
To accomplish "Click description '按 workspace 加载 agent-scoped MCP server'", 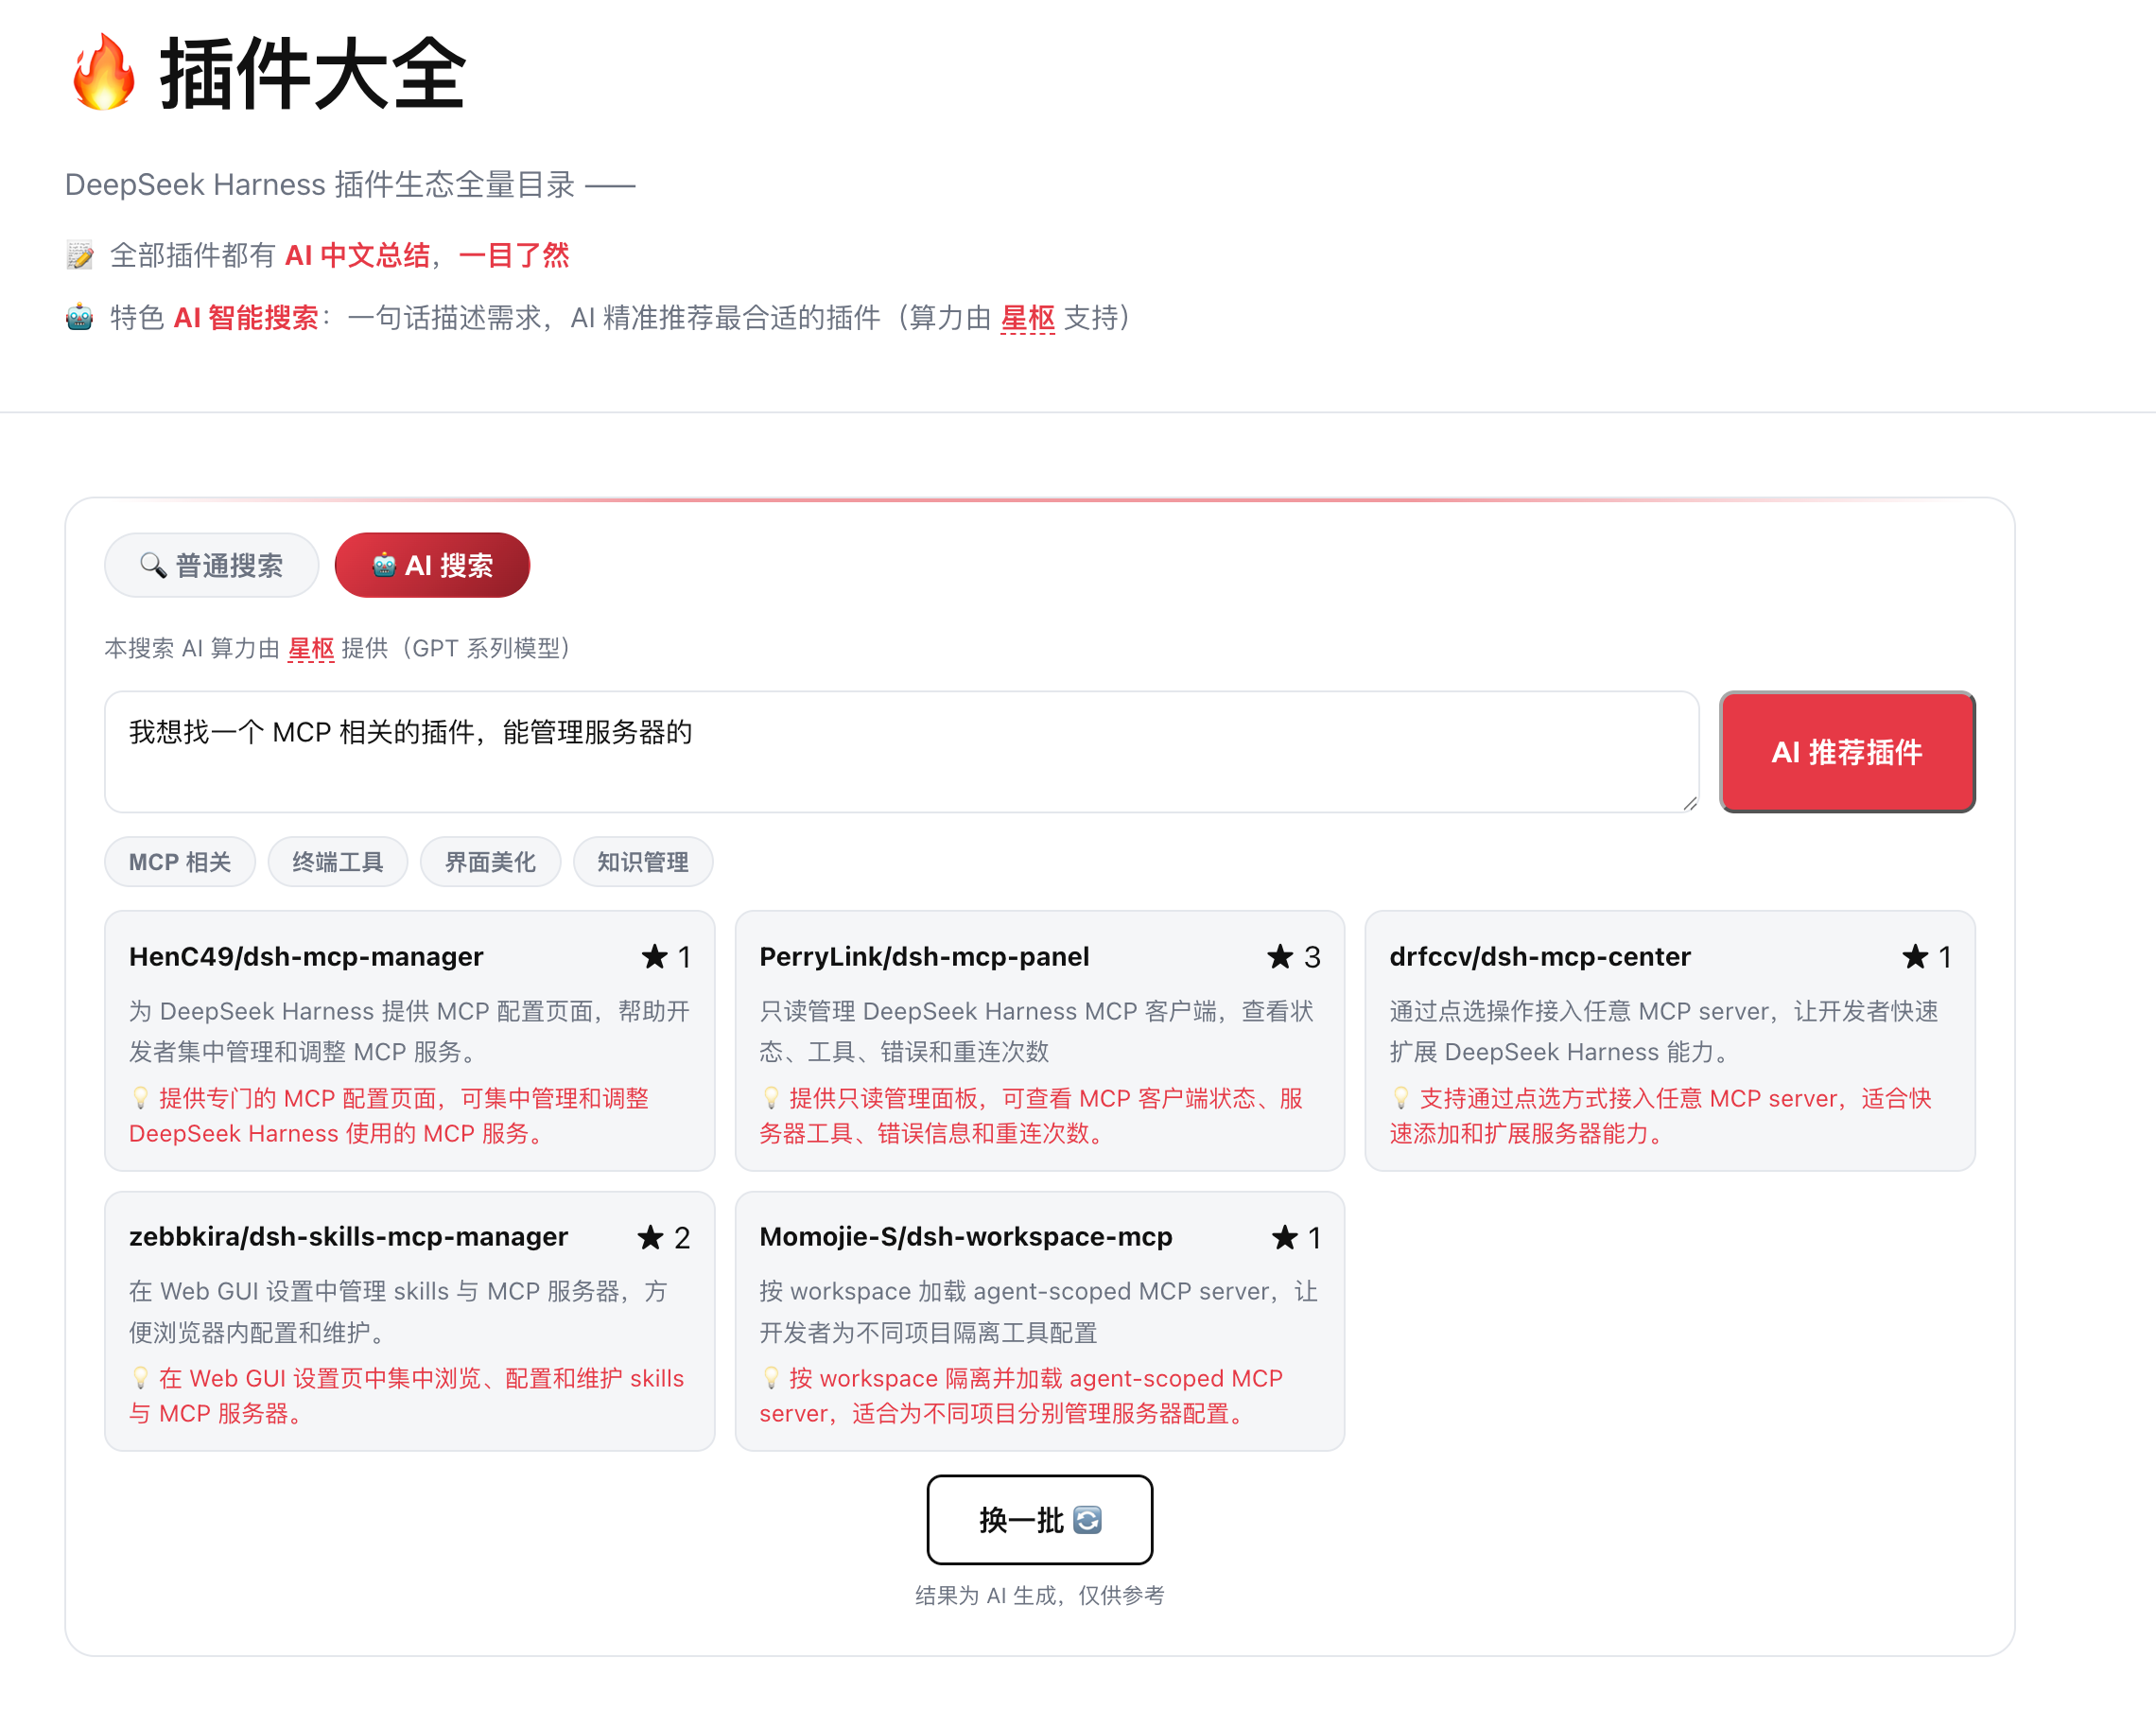I will pyautogui.click(x=1016, y=1291).
